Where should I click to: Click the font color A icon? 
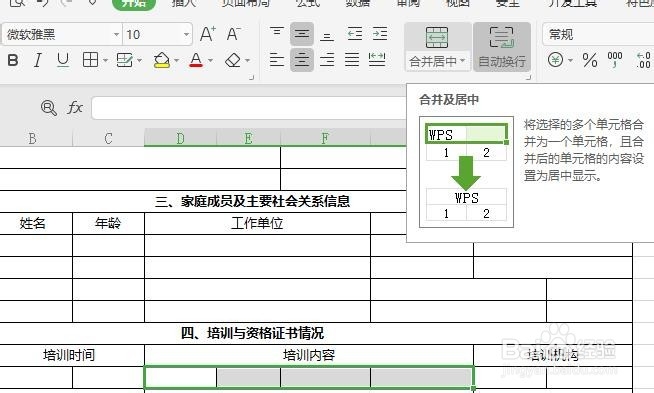point(196,60)
